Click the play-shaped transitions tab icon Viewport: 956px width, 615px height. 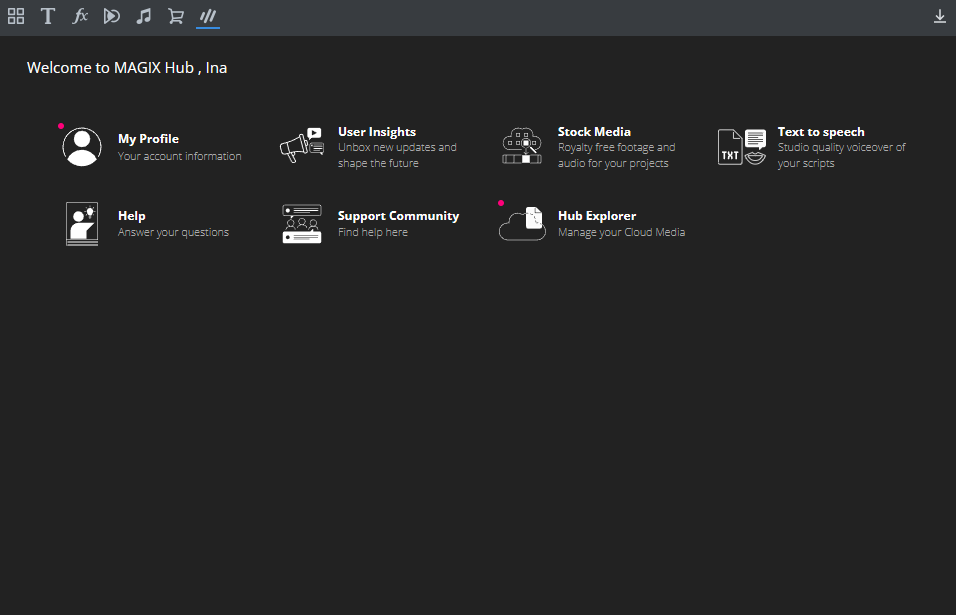click(112, 16)
